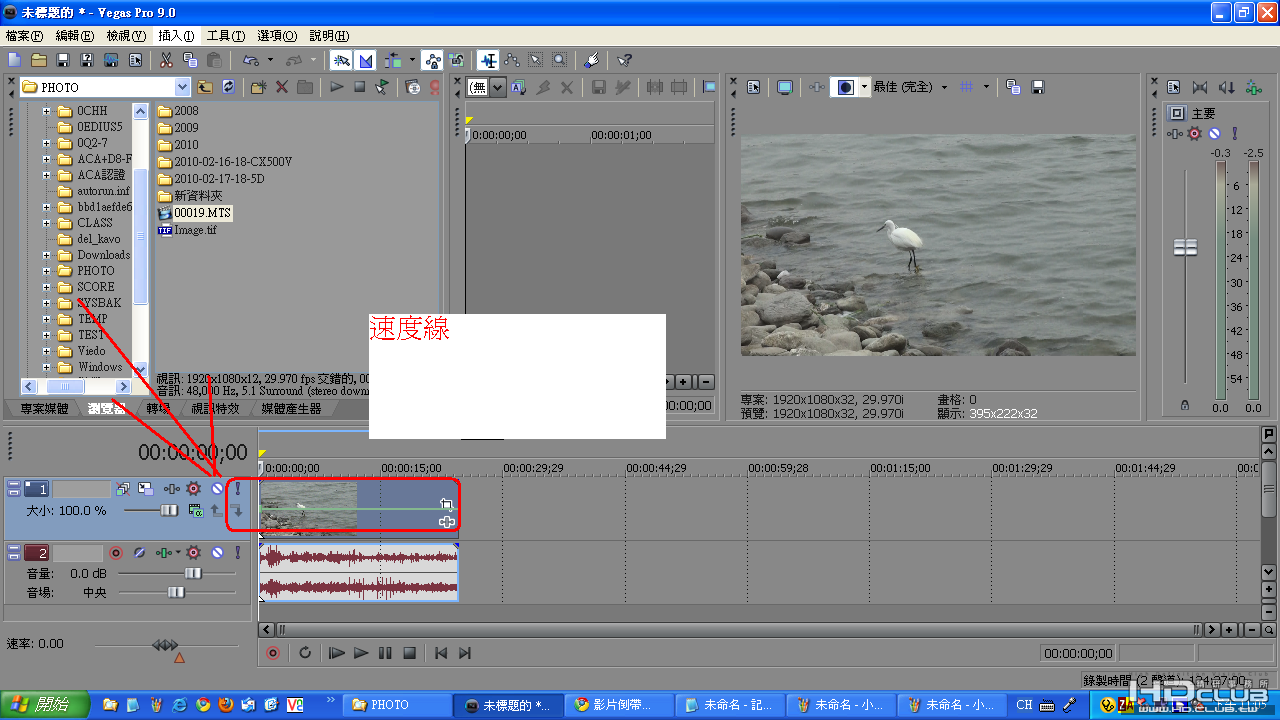Open preview quality dropdown 最佳 (完全)
The image size is (1280, 720).
944,87
